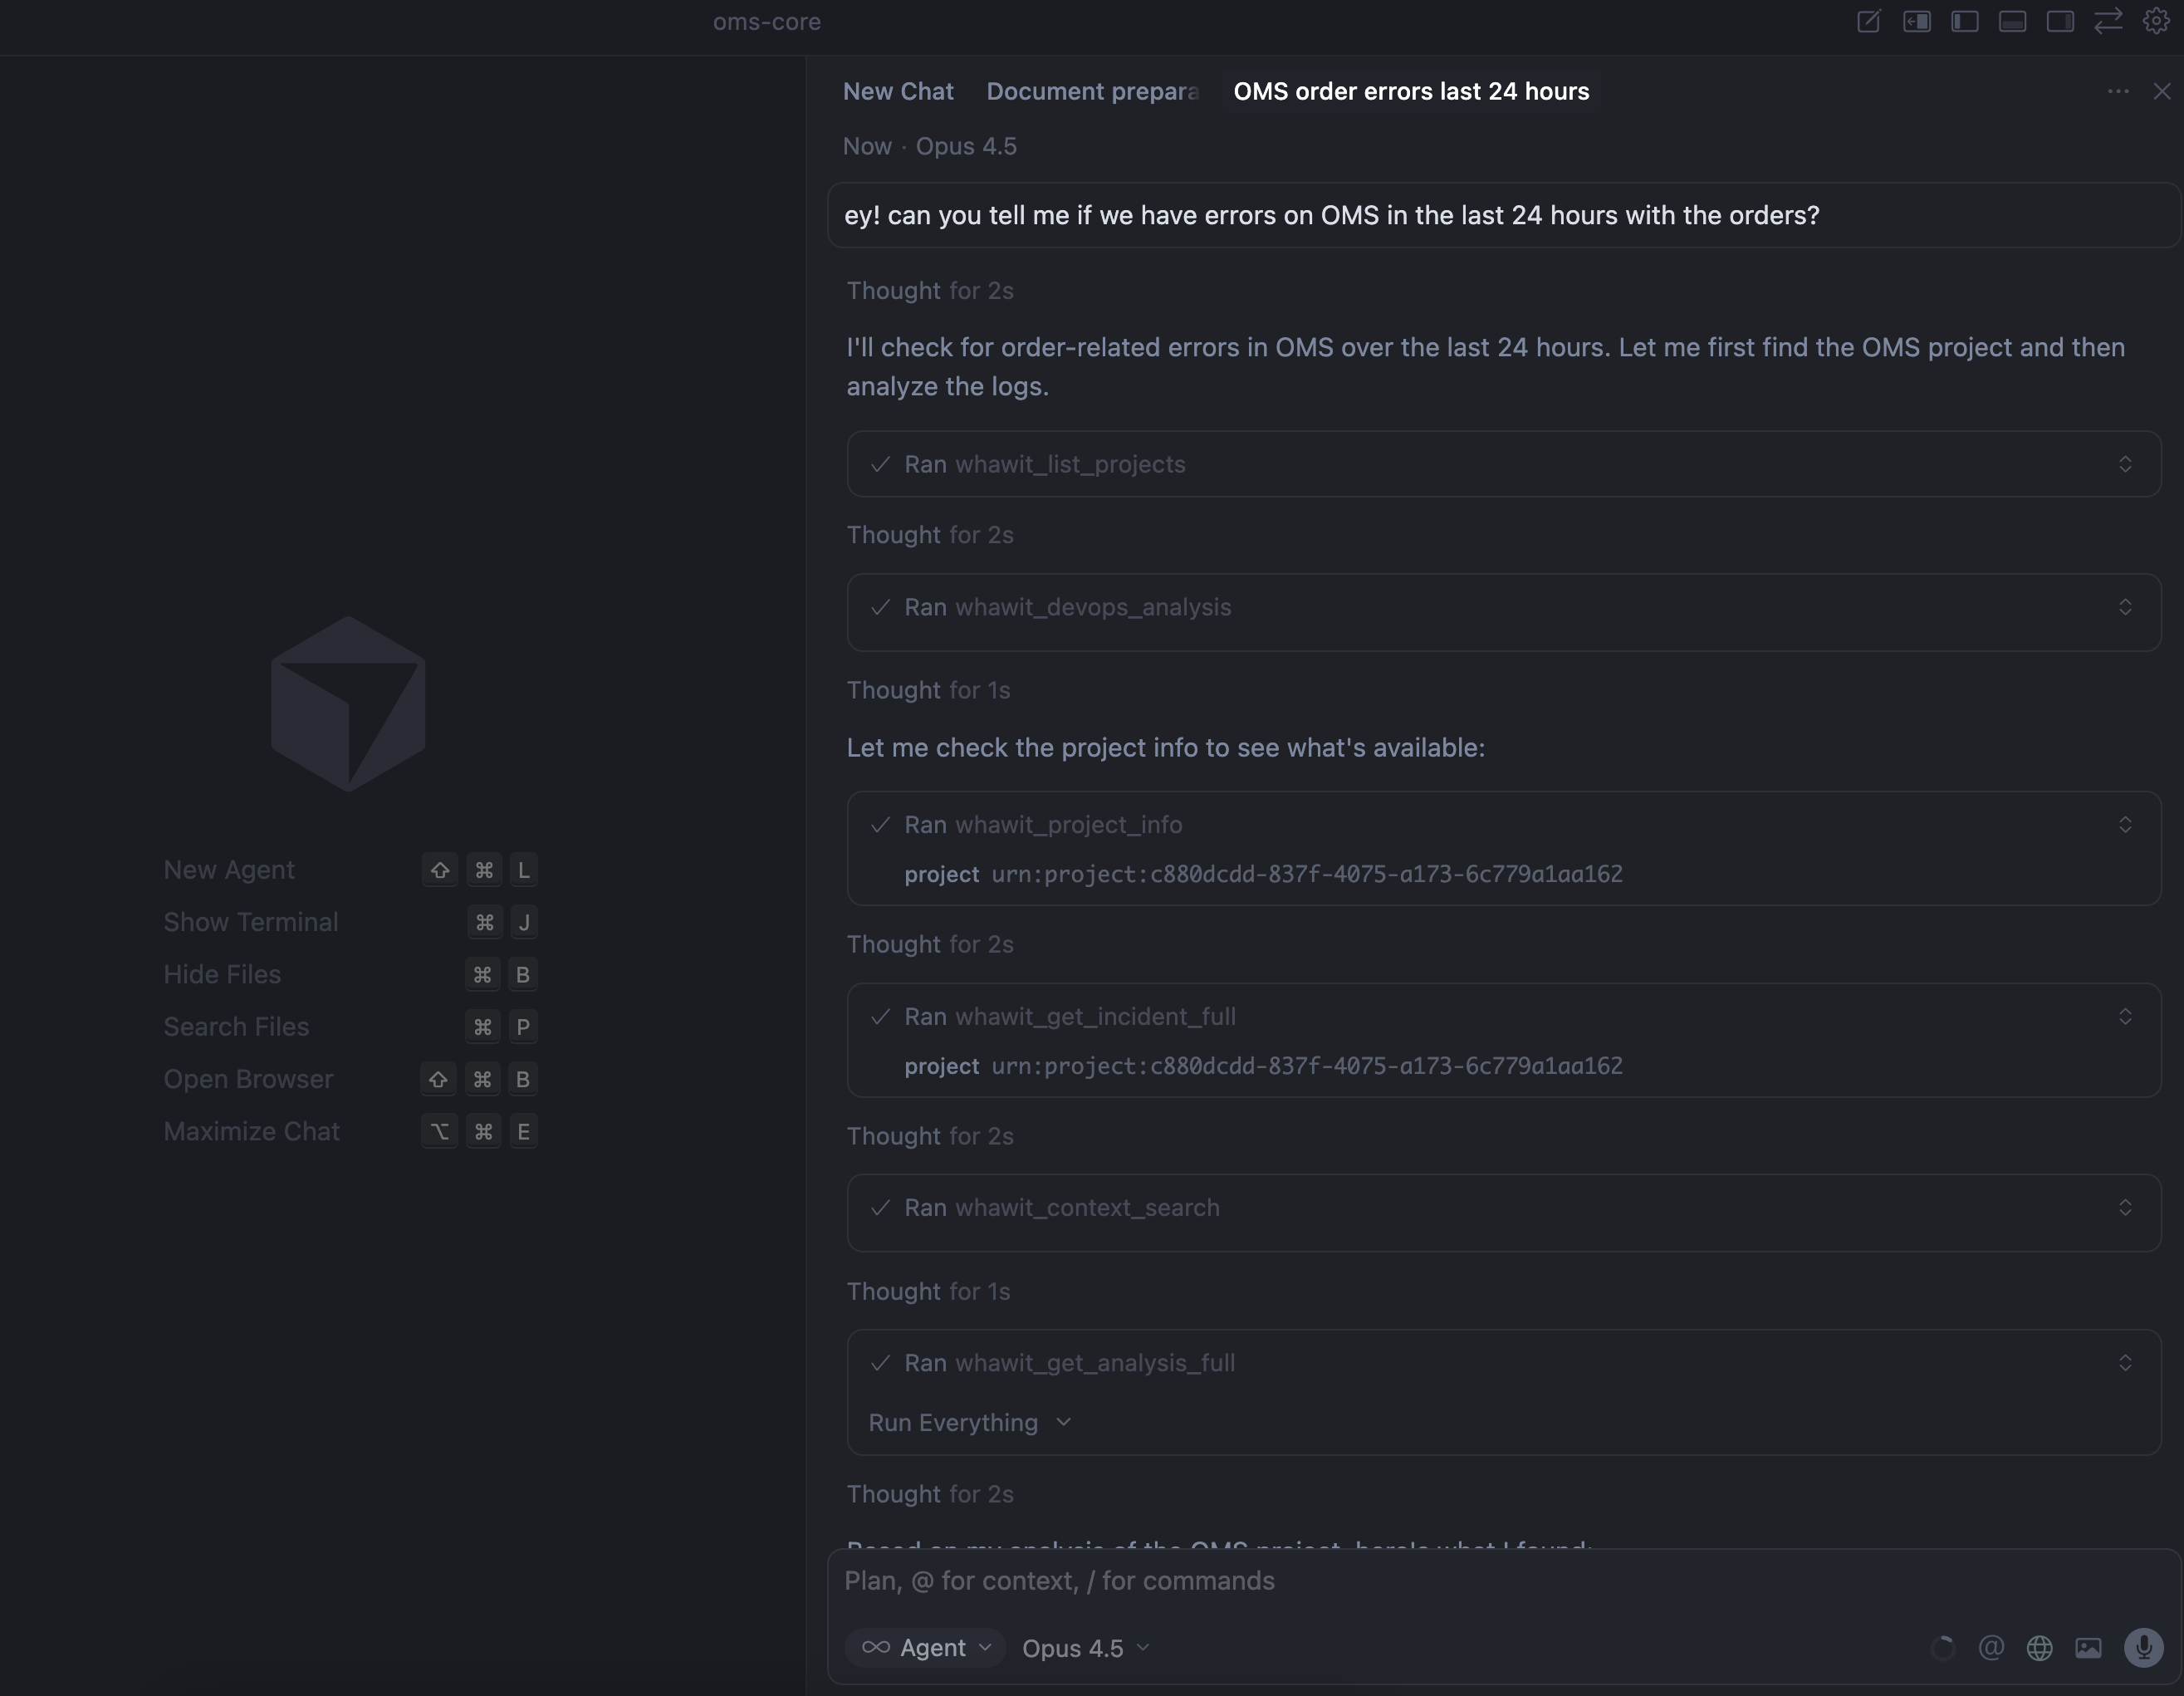Click the Open Browser shortcut entry
Image resolution: width=2184 pixels, height=1696 pixels.
(248, 1079)
